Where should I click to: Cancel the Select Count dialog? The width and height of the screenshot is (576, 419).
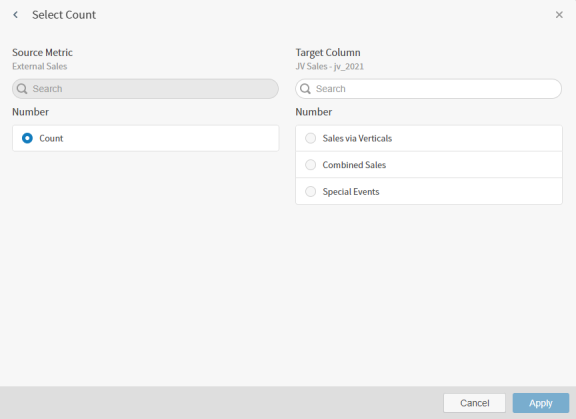click(474, 403)
